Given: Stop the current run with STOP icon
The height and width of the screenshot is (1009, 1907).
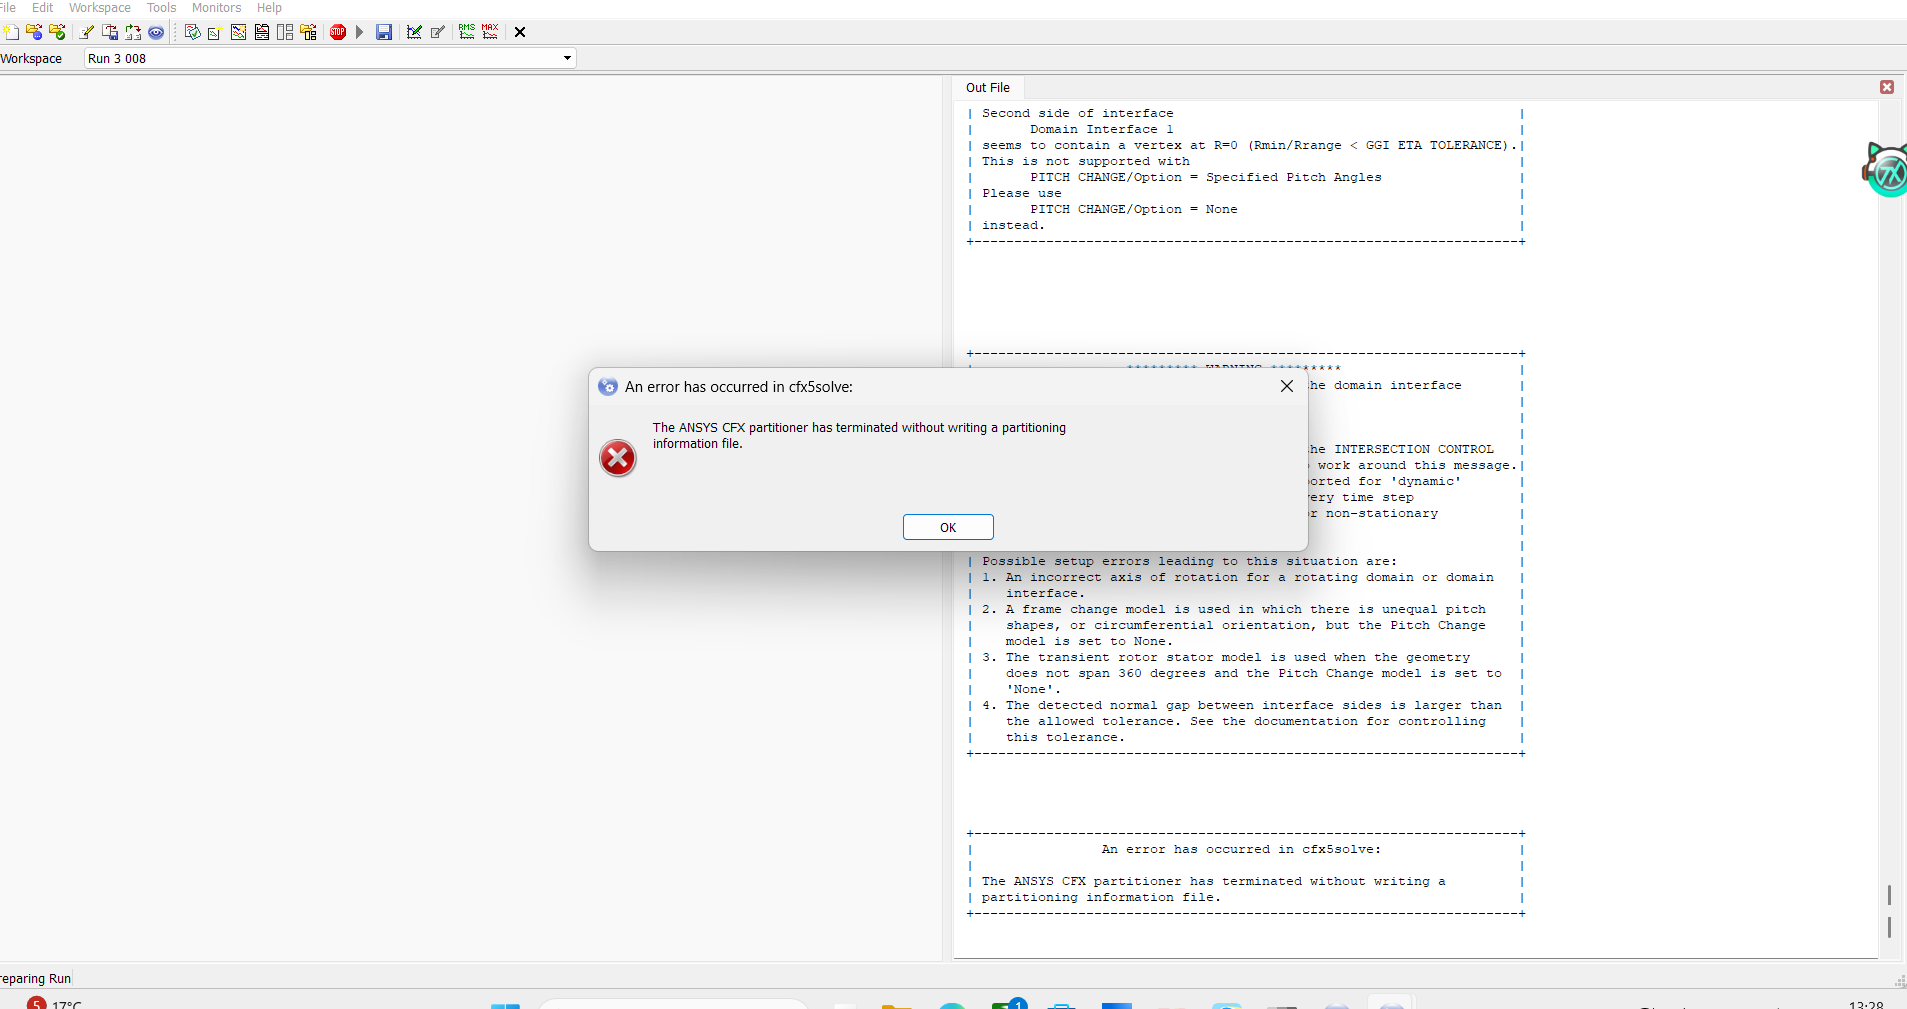Looking at the screenshot, I should pos(338,32).
